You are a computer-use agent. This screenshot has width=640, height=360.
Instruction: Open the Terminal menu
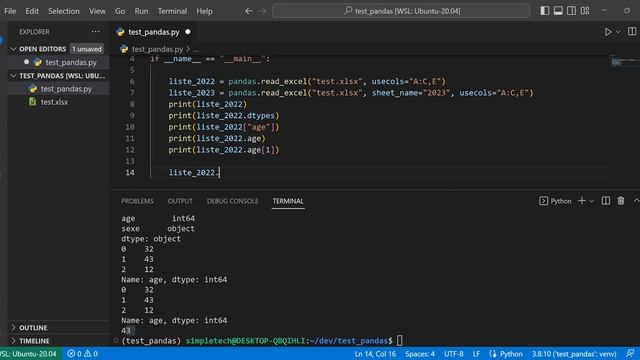pos(172,11)
